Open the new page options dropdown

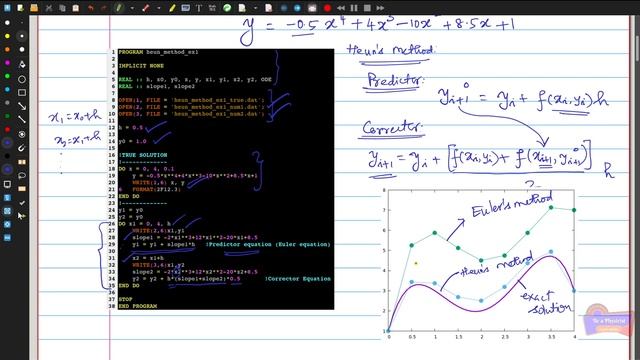click(255, 8)
